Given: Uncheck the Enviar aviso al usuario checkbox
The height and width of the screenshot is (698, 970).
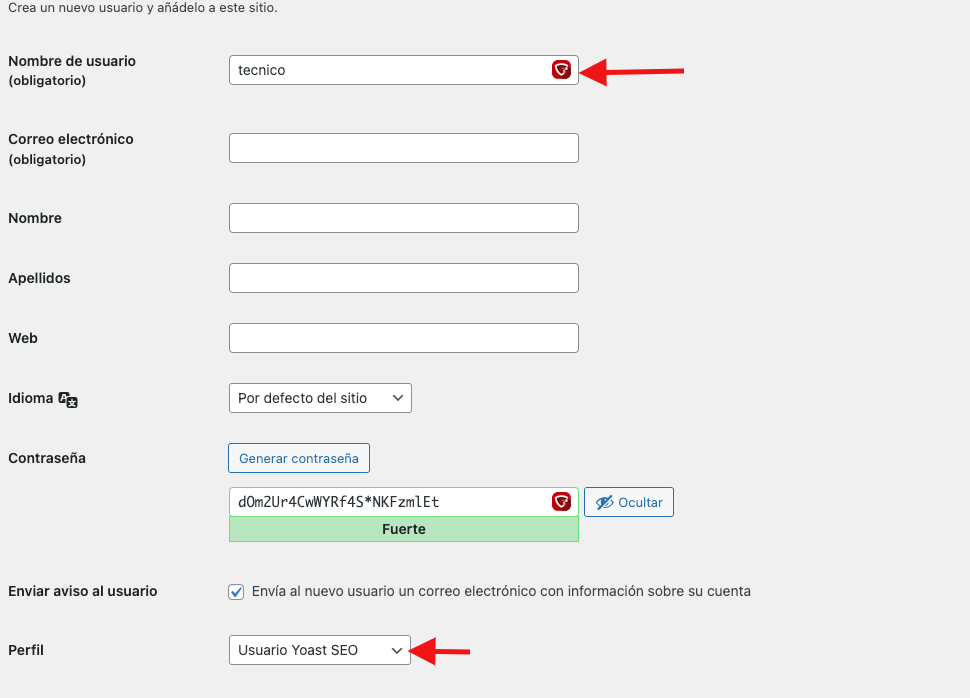Looking at the screenshot, I should 236,592.
